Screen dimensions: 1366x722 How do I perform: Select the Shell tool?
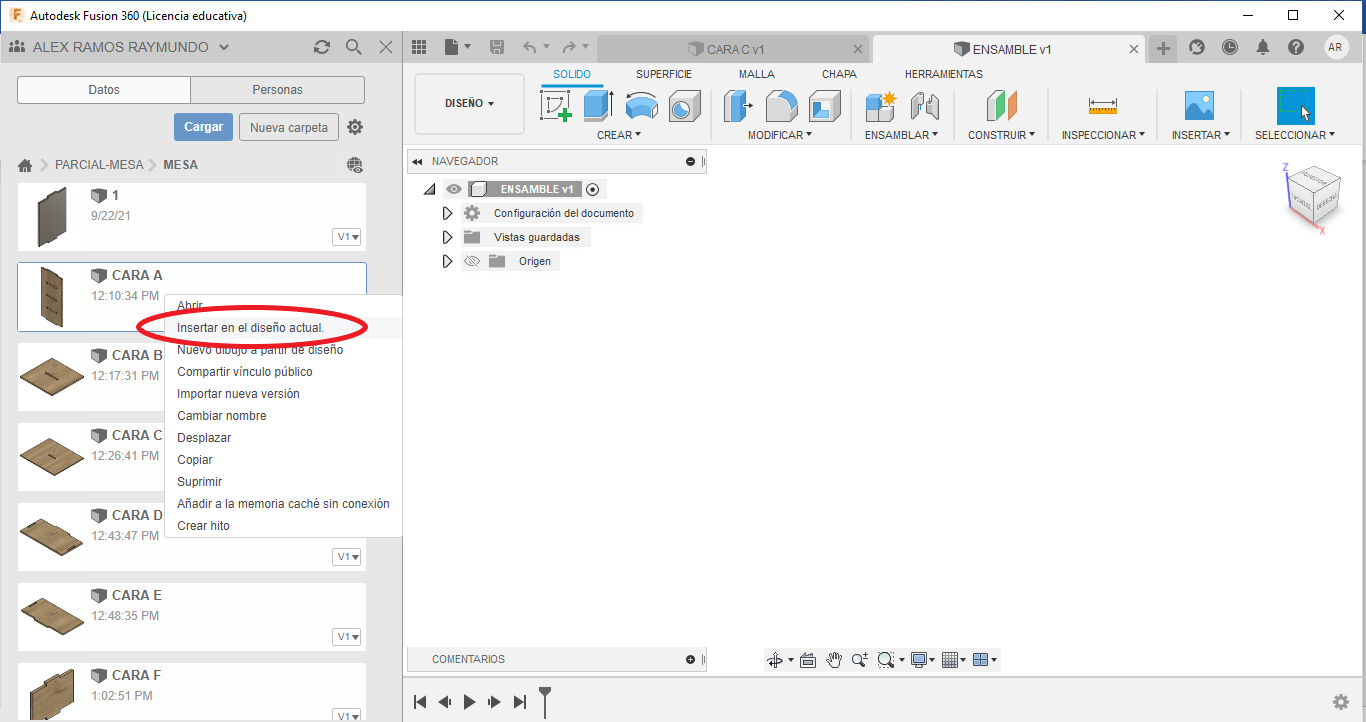coord(824,106)
